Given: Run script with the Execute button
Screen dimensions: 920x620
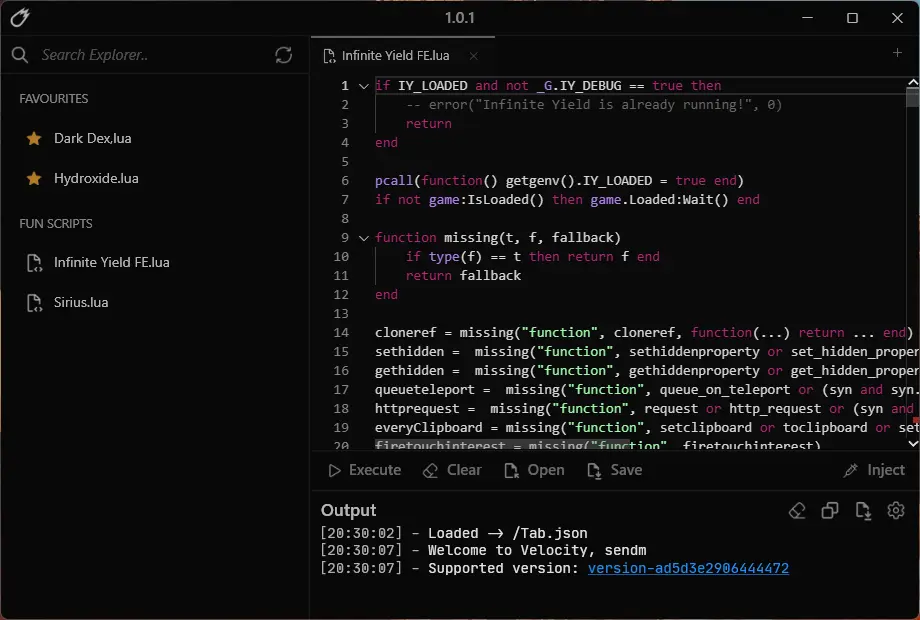Looking at the screenshot, I should pyautogui.click(x=364, y=470).
